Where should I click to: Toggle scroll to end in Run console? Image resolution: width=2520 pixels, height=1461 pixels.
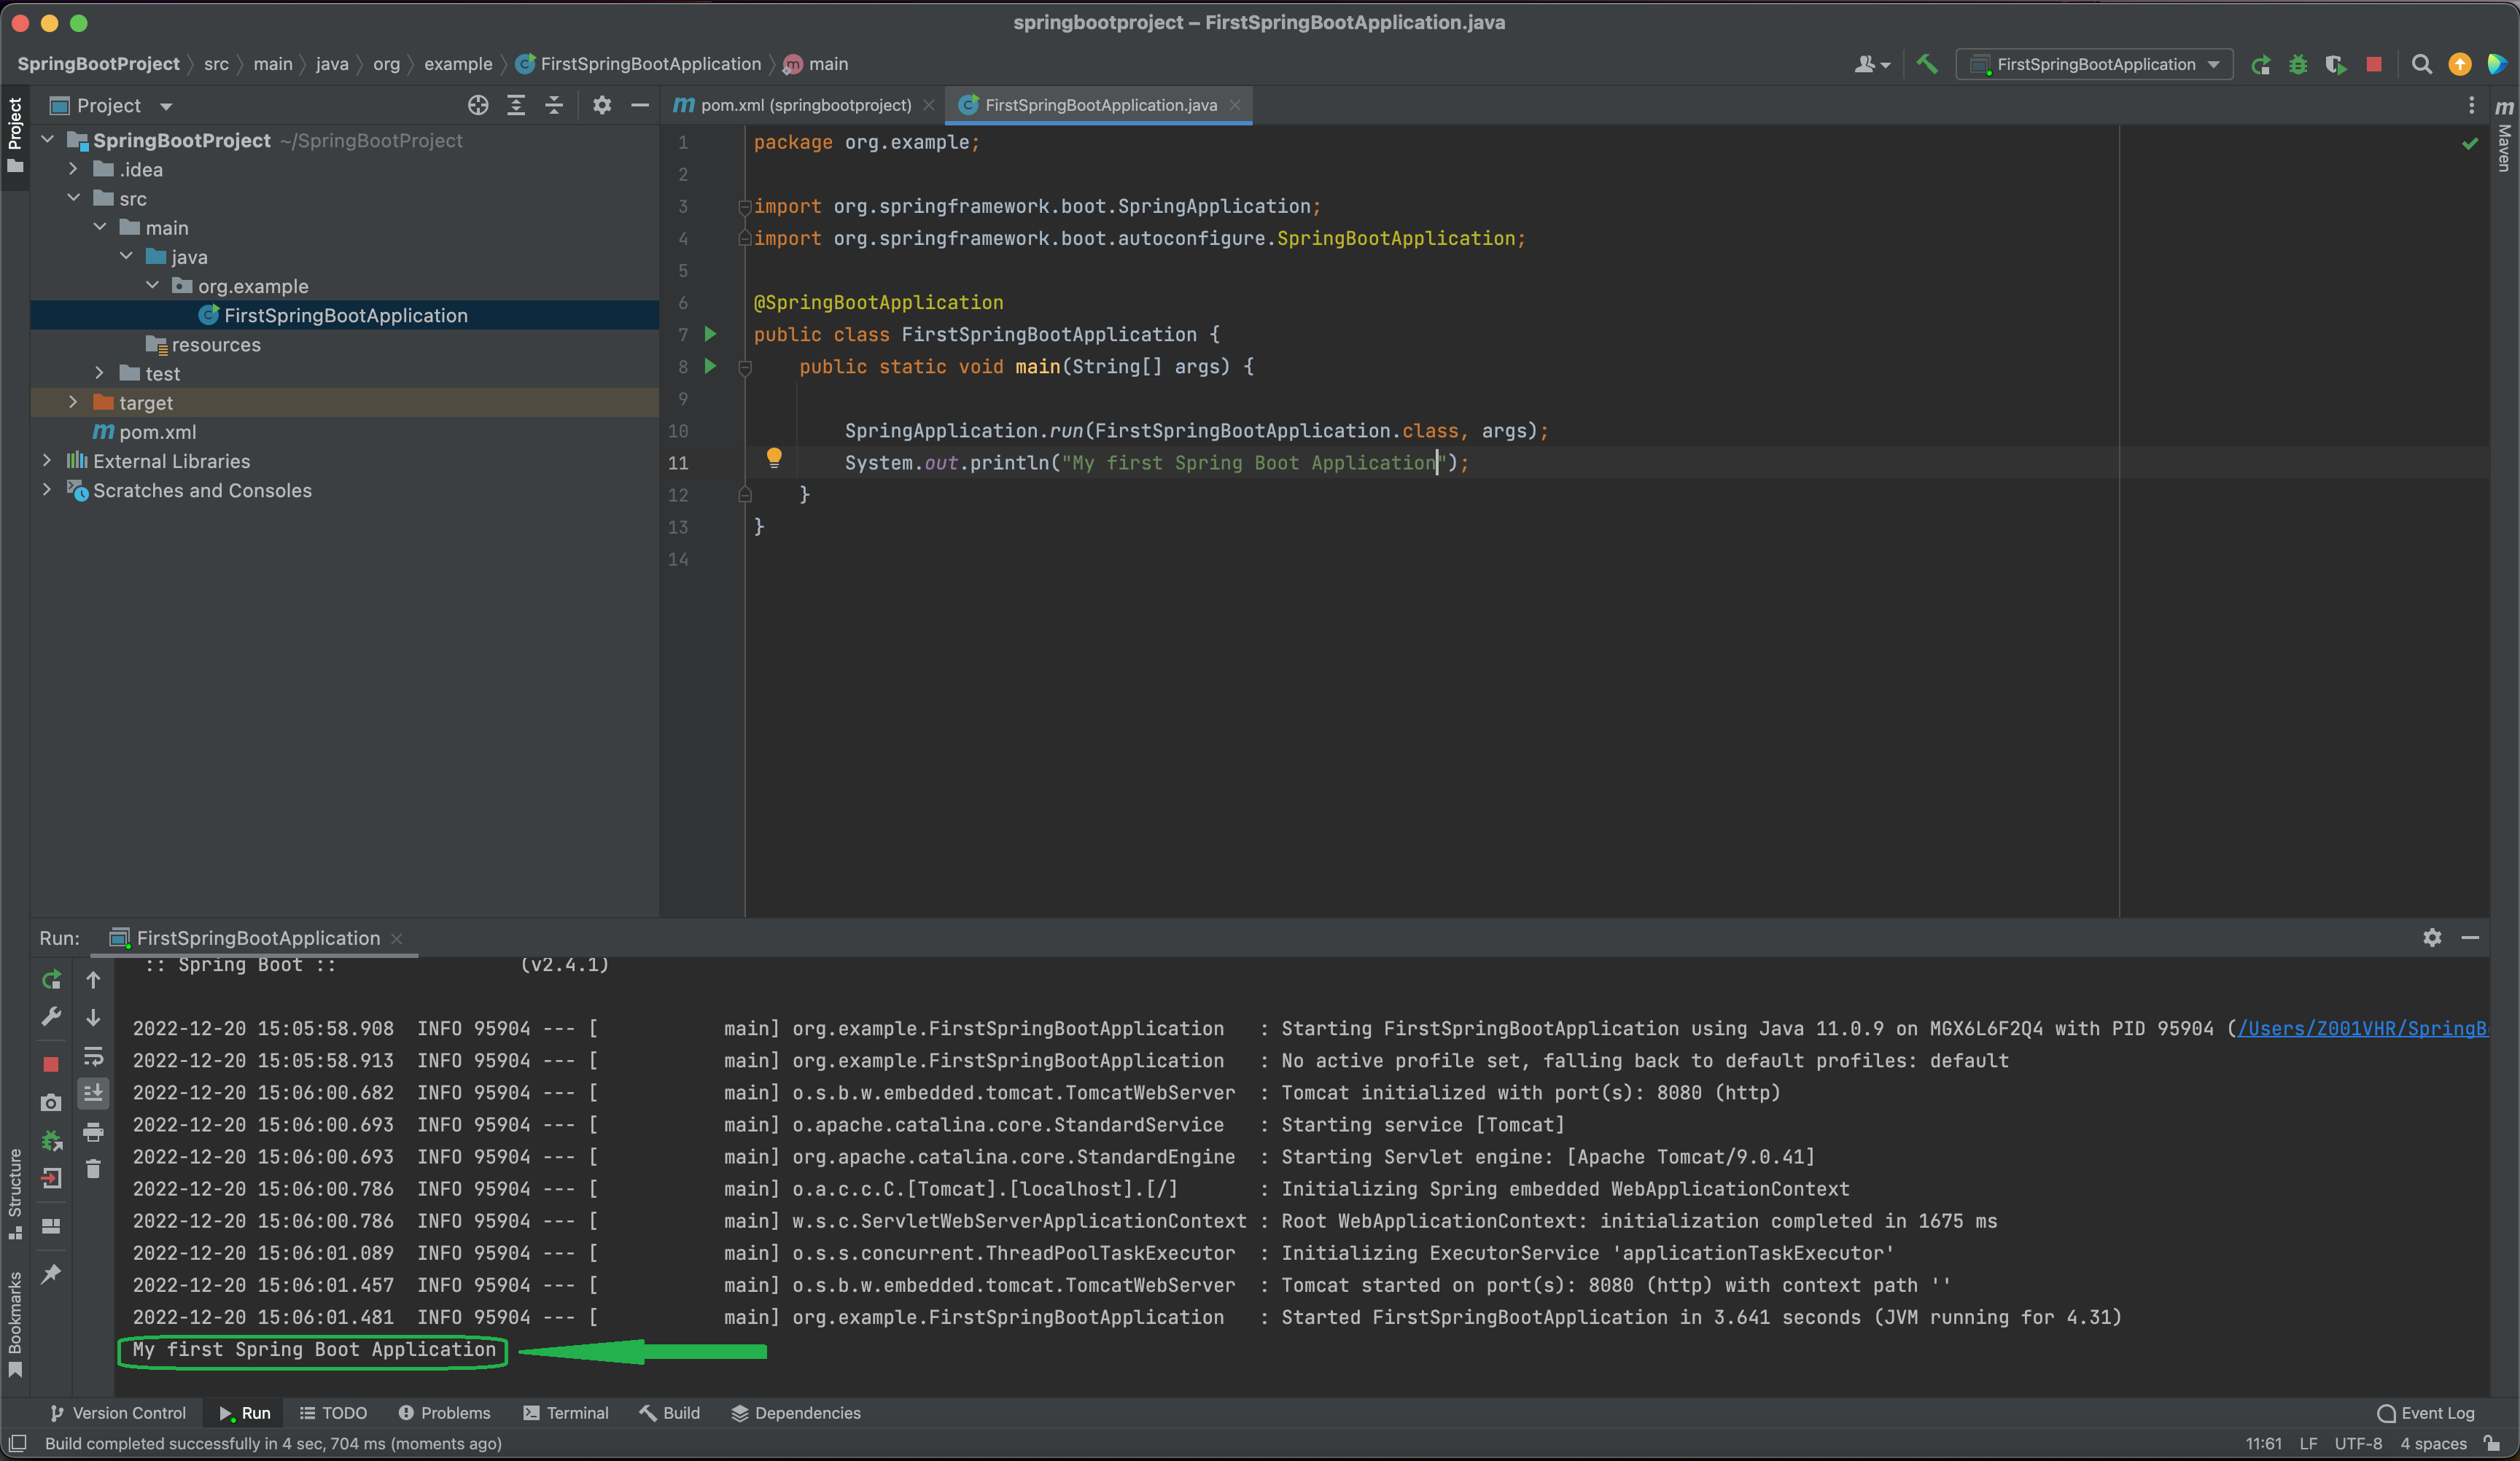pyautogui.click(x=93, y=1093)
